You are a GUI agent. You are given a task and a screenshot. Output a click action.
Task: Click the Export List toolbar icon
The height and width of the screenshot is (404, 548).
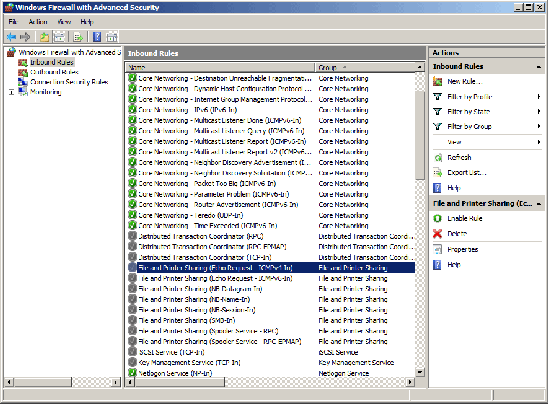79,36
